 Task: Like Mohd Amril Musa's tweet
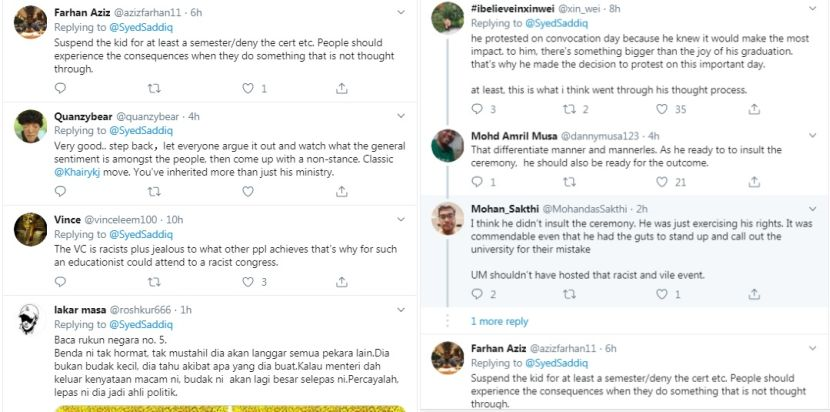656,182
